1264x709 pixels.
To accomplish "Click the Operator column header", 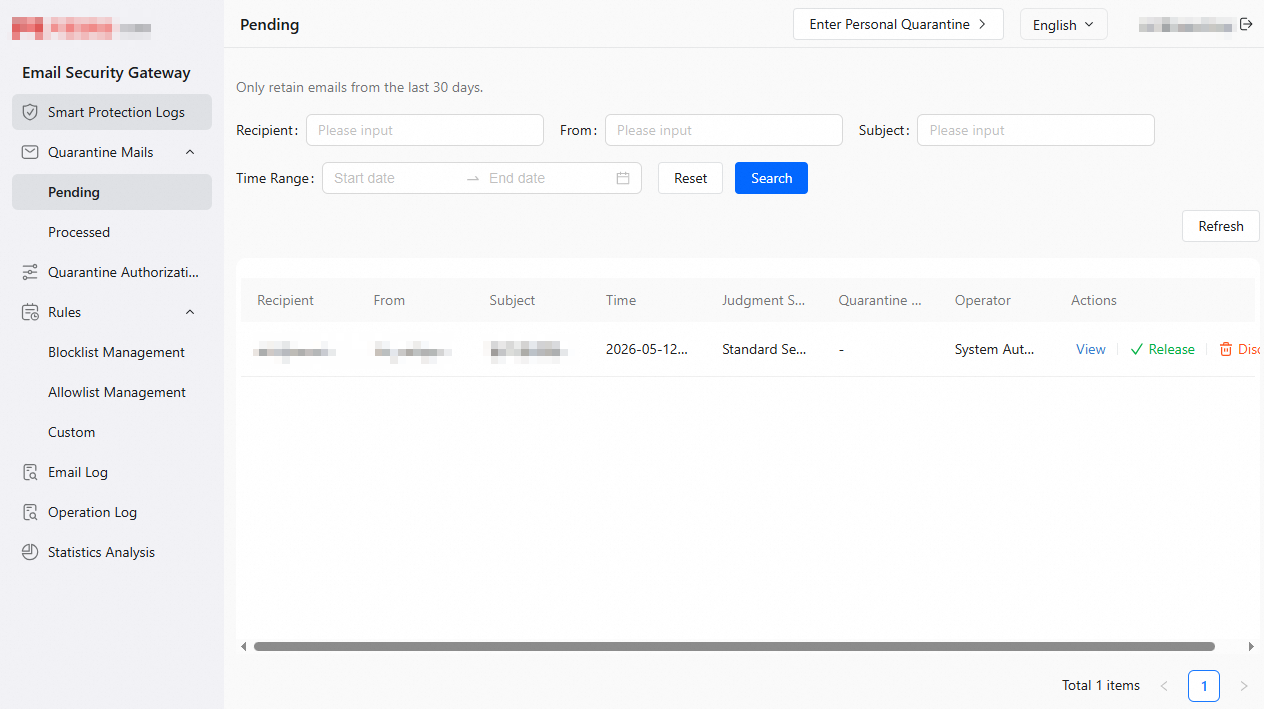I will point(983,300).
